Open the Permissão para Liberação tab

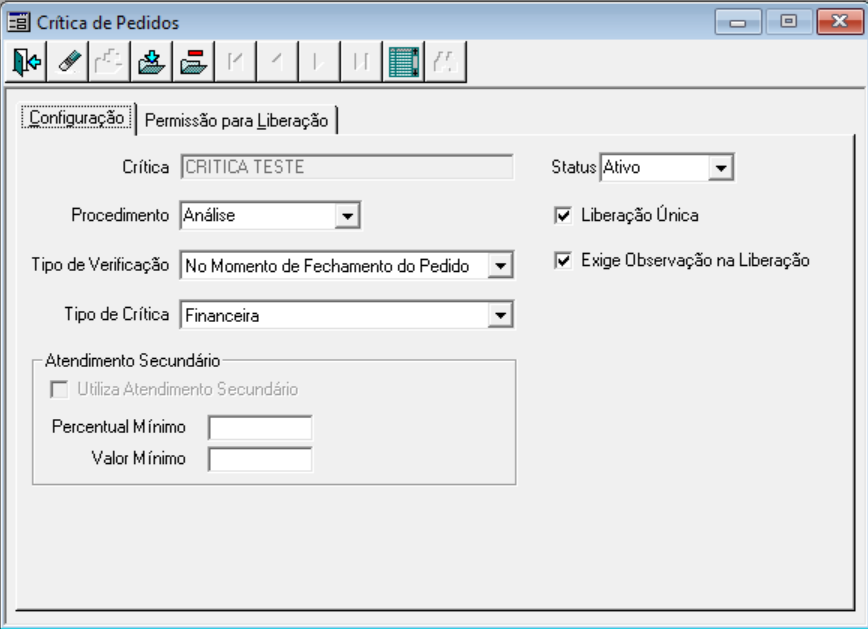coord(236,120)
